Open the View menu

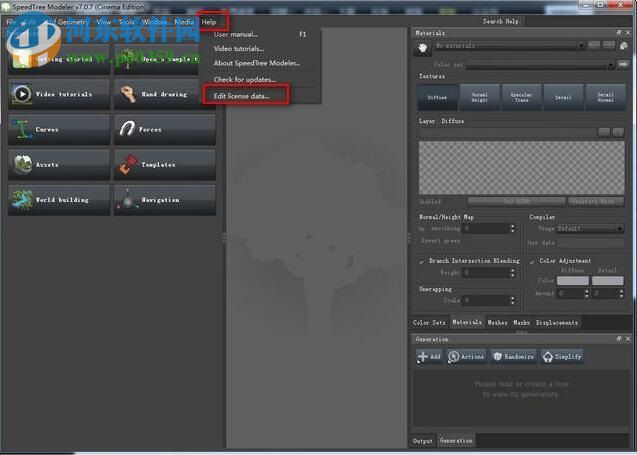(104, 22)
